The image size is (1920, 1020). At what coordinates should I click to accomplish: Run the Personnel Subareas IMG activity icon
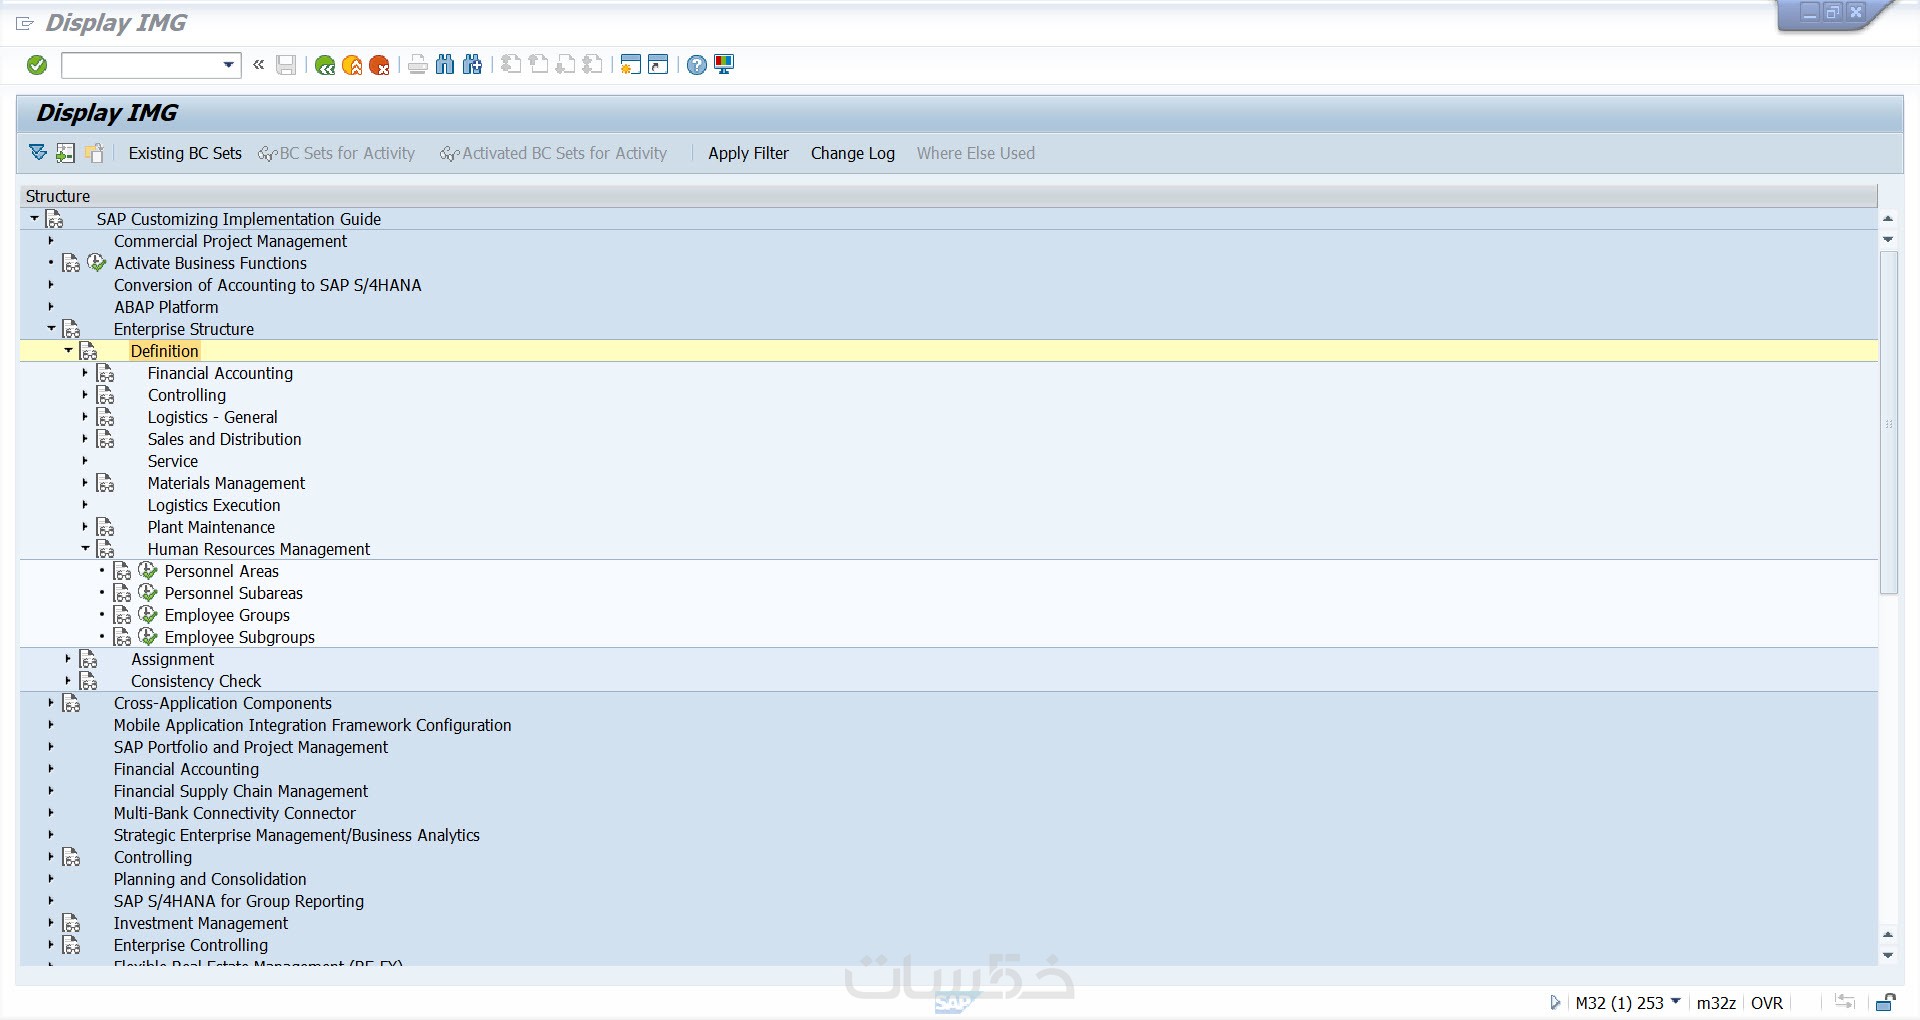(148, 593)
